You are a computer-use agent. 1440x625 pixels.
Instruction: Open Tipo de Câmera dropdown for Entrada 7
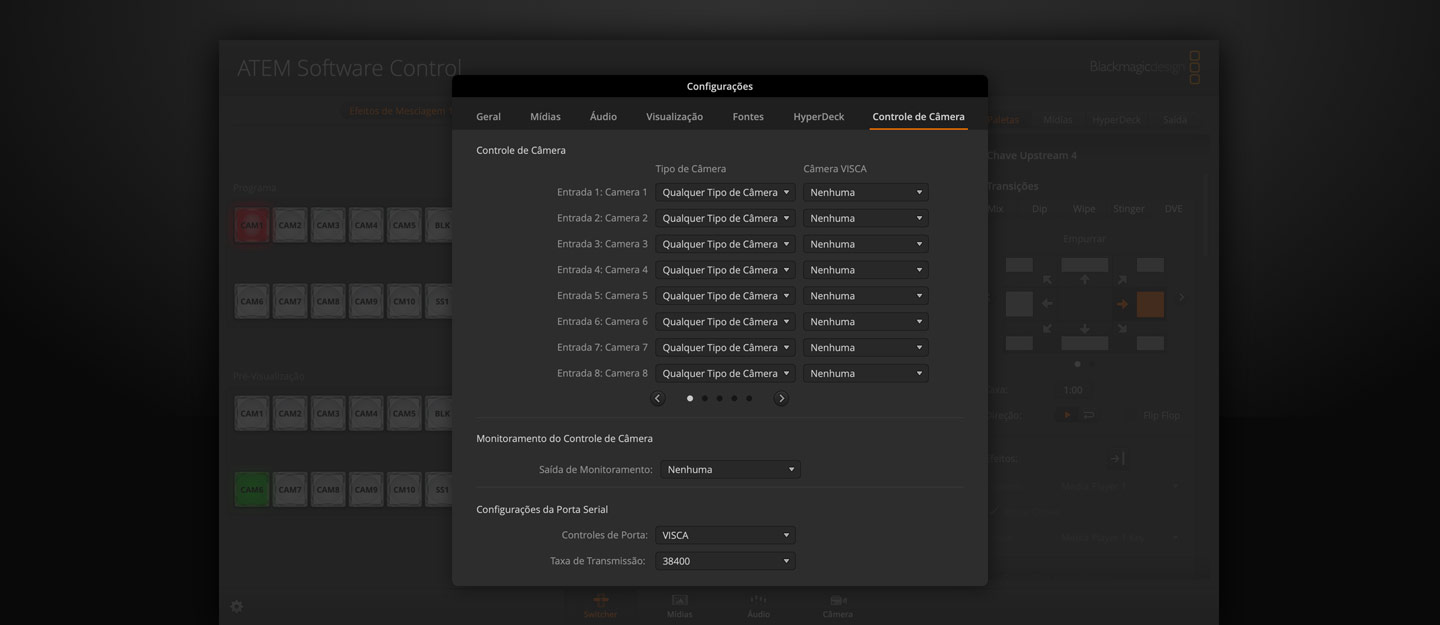725,348
